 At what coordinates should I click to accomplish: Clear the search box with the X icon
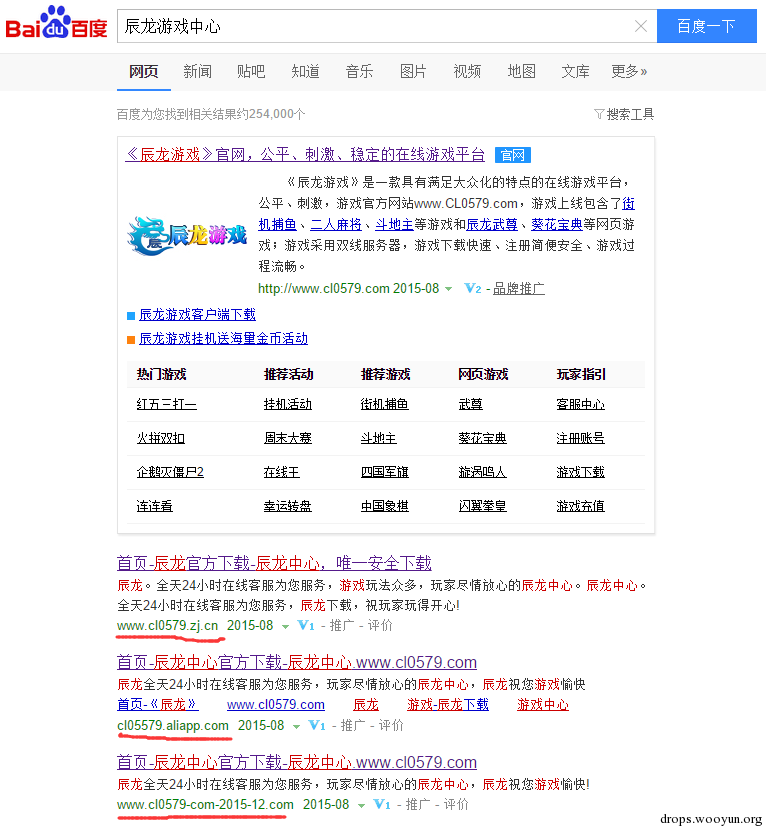641,26
